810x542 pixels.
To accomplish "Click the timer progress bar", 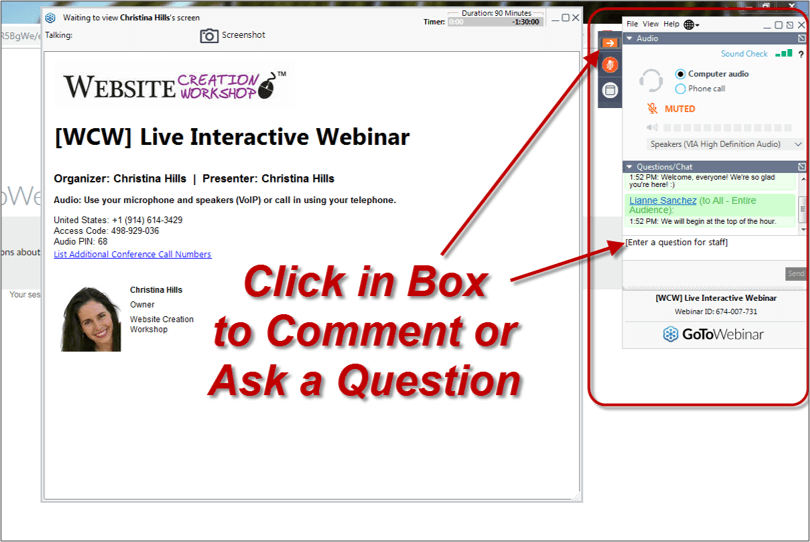I will pyautogui.click(x=495, y=22).
